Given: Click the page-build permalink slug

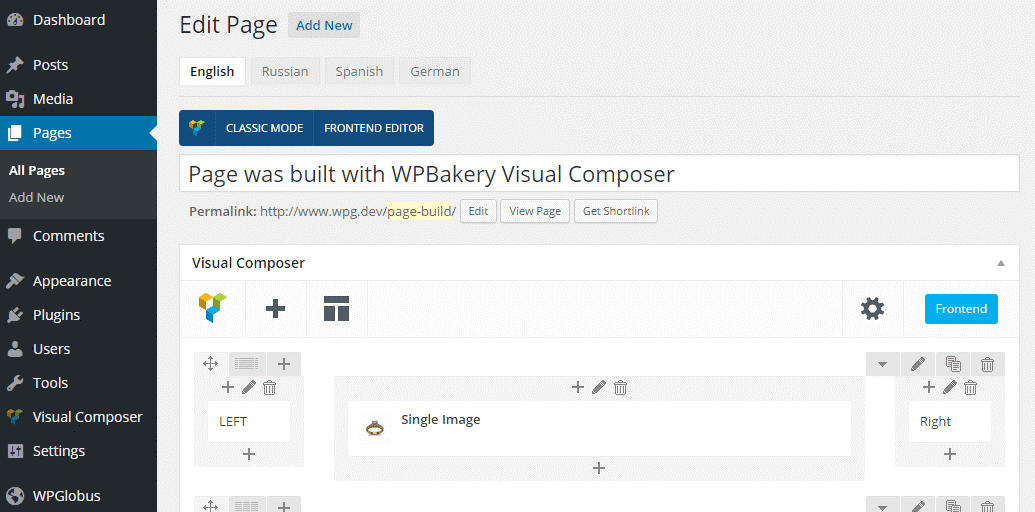Looking at the screenshot, I should pos(420,211).
